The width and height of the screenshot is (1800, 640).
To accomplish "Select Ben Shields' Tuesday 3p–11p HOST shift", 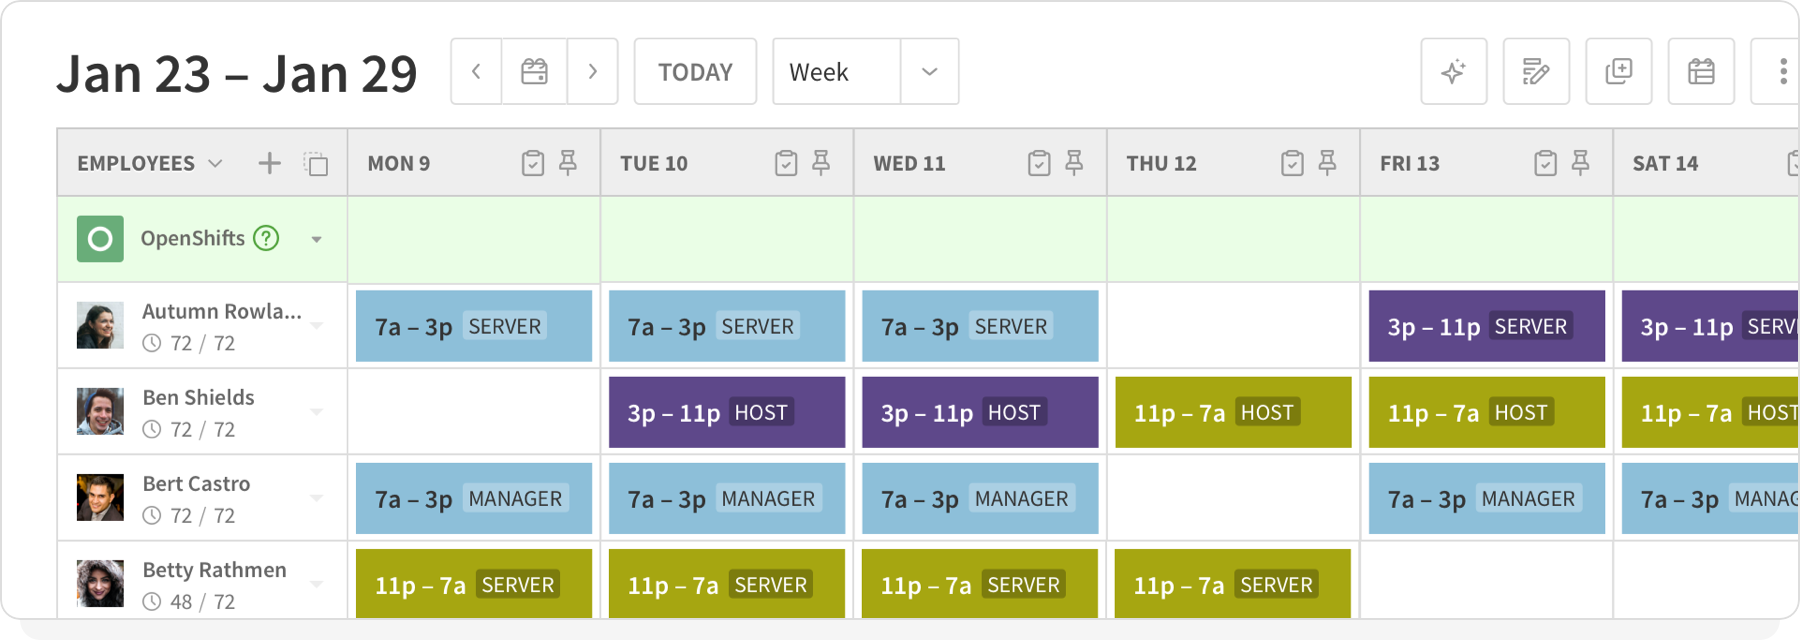I will (727, 412).
